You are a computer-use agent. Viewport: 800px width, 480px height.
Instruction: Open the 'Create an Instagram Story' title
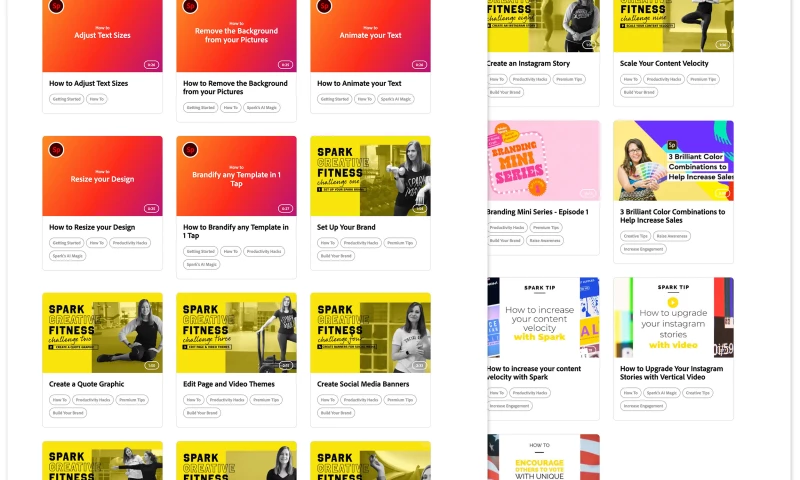point(529,63)
